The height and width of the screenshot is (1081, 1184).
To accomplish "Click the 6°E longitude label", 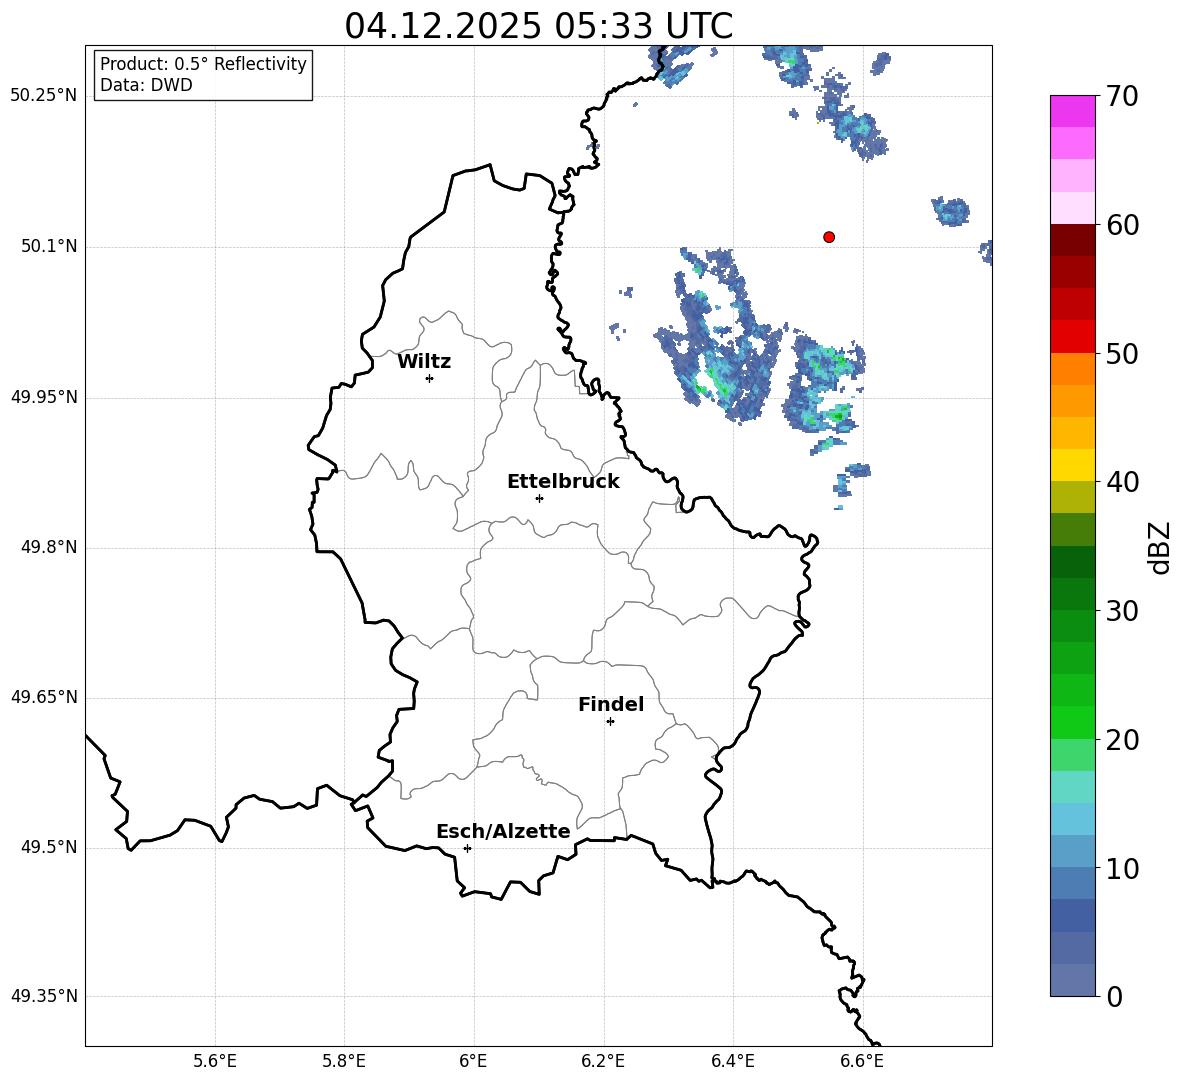I will 473,1061.
